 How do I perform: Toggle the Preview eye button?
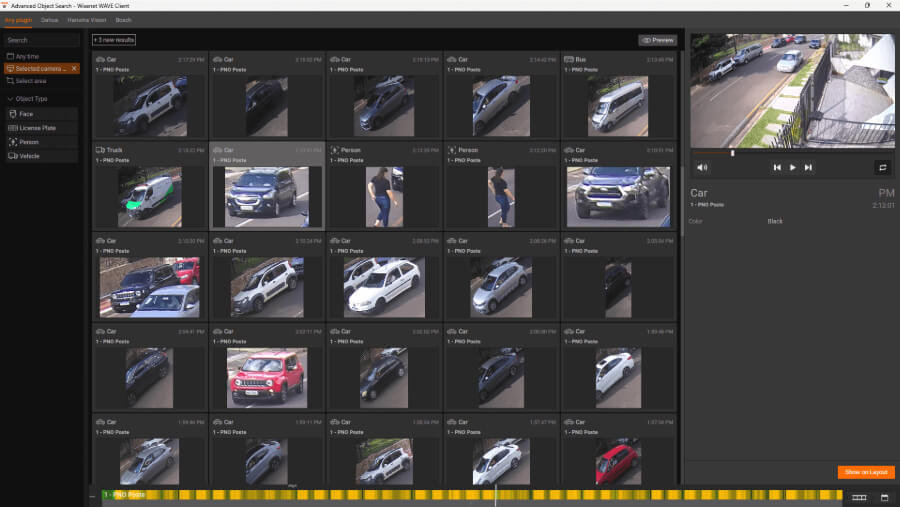(x=657, y=40)
